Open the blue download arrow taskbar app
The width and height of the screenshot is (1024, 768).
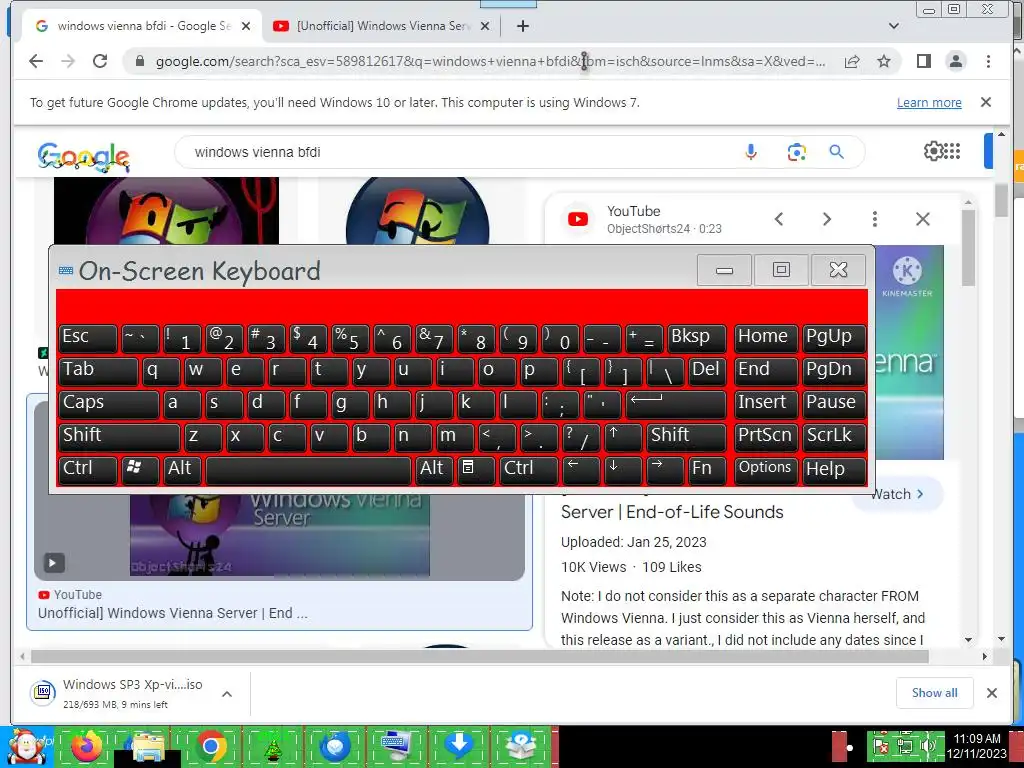458,746
